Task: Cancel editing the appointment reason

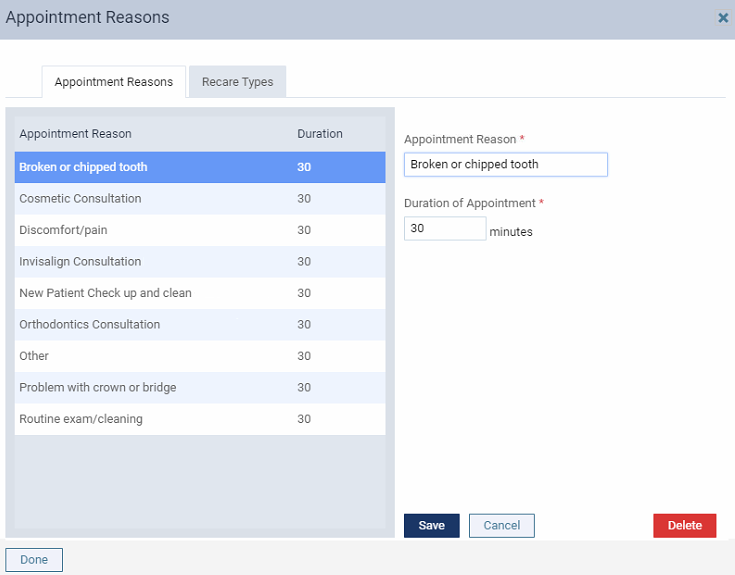Action: [x=501, y=526]
